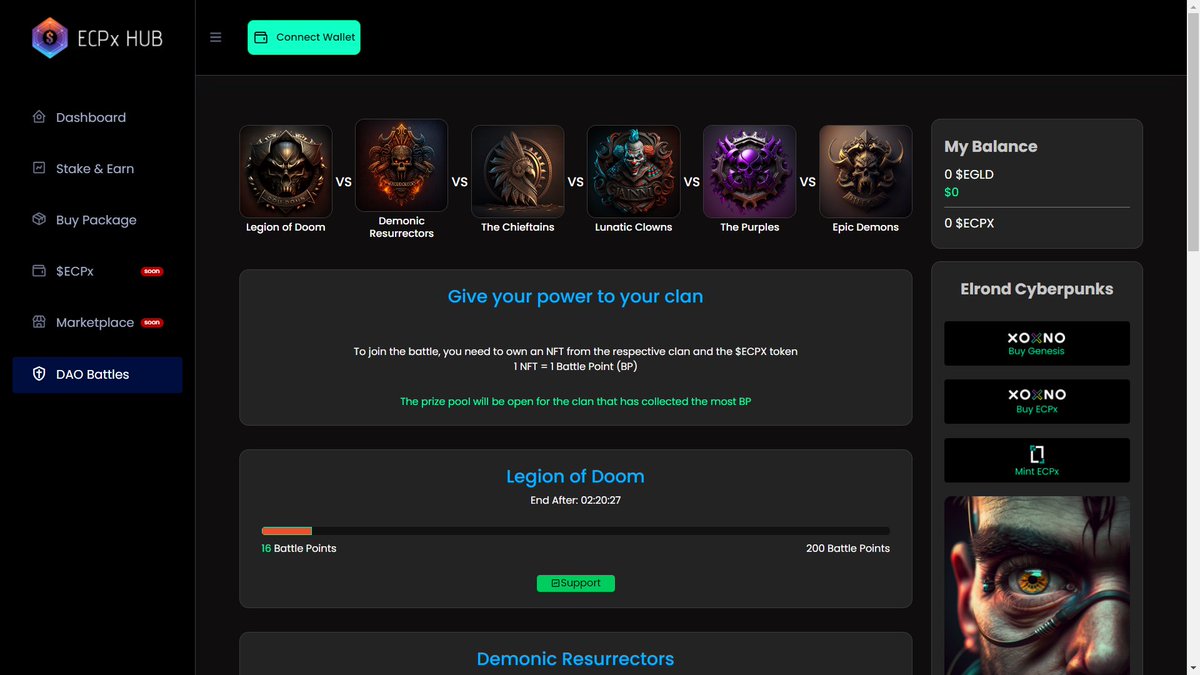Click the '0 $EGLD' balance value
This screenshot has height=675, width=1200.
[x=969, y=174]
